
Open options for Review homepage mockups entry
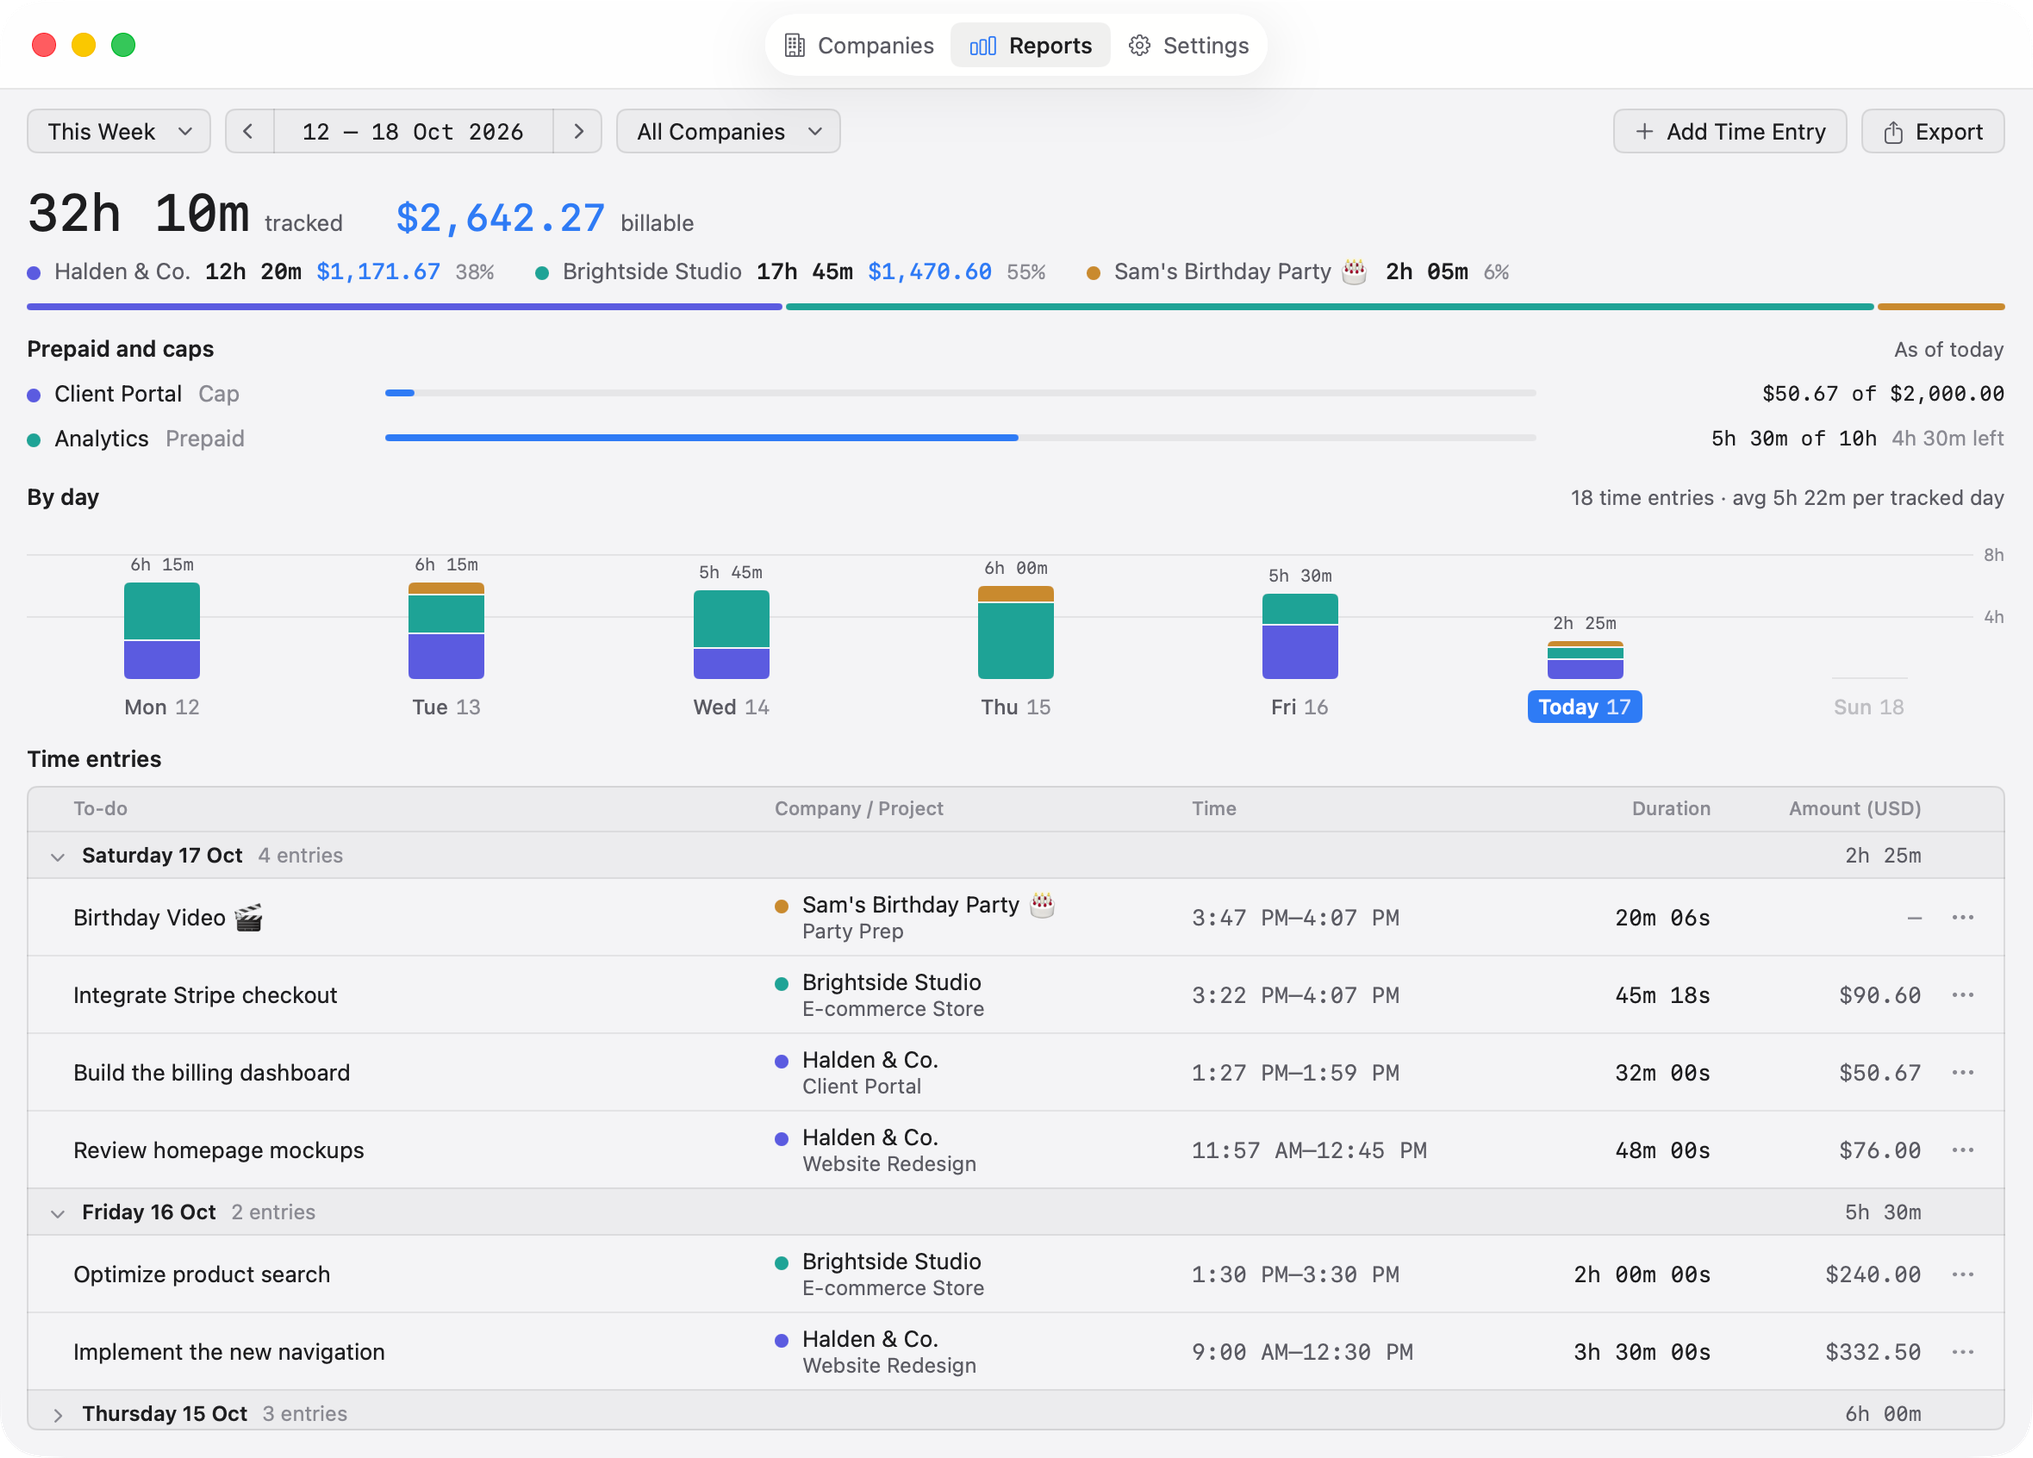(x=1962, y=1150)
